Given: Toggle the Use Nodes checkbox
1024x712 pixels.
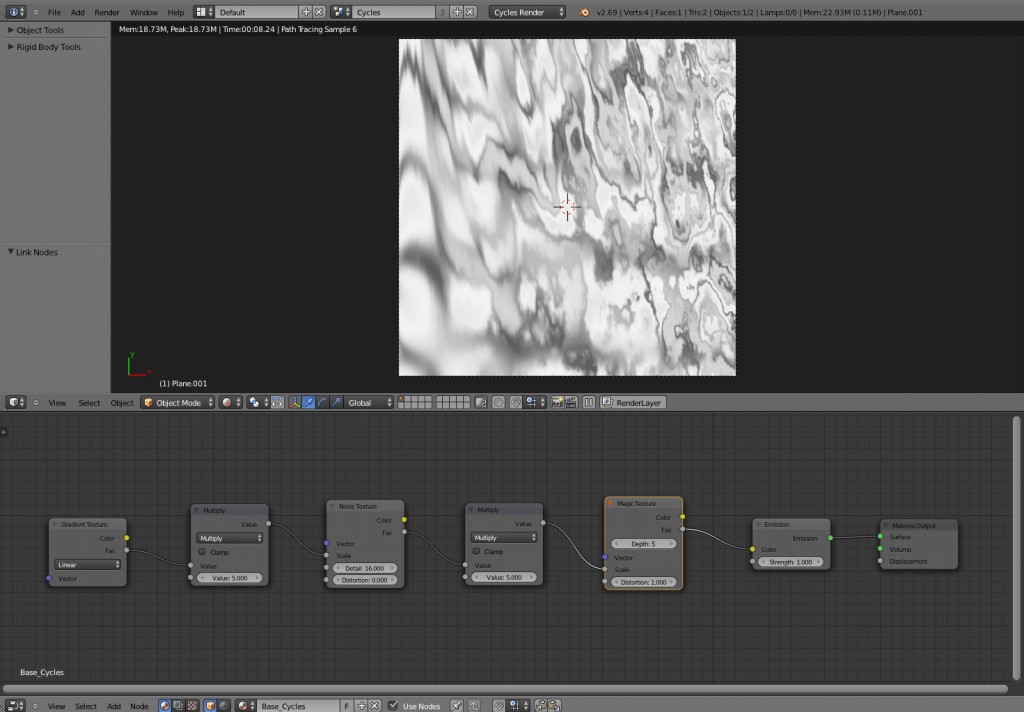Looking at the screenshot, I should [x=394, y=705].
